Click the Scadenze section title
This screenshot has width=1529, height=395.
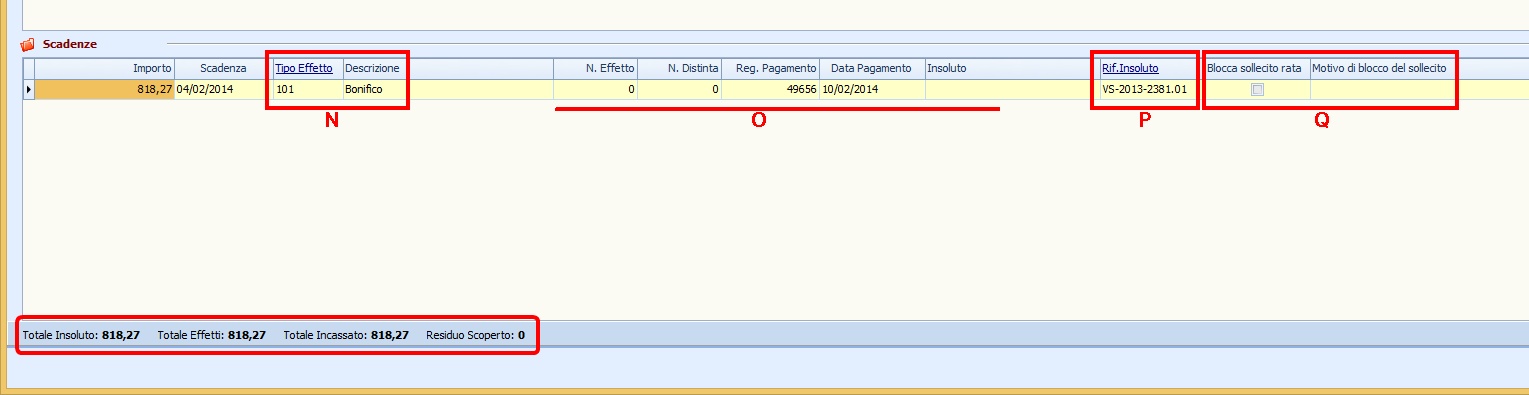tap(70, 45)
